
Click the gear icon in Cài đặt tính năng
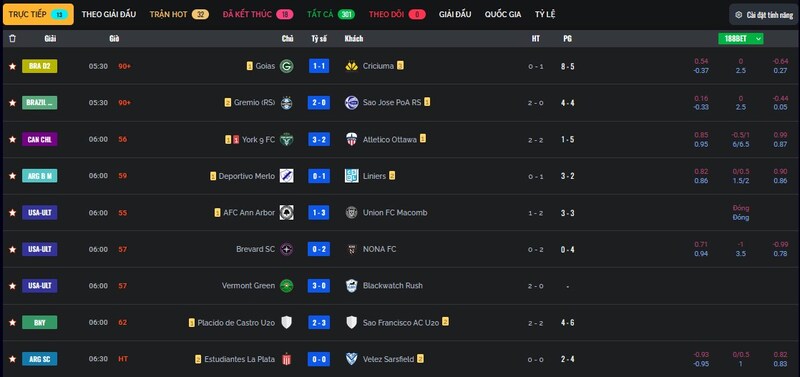738,15
